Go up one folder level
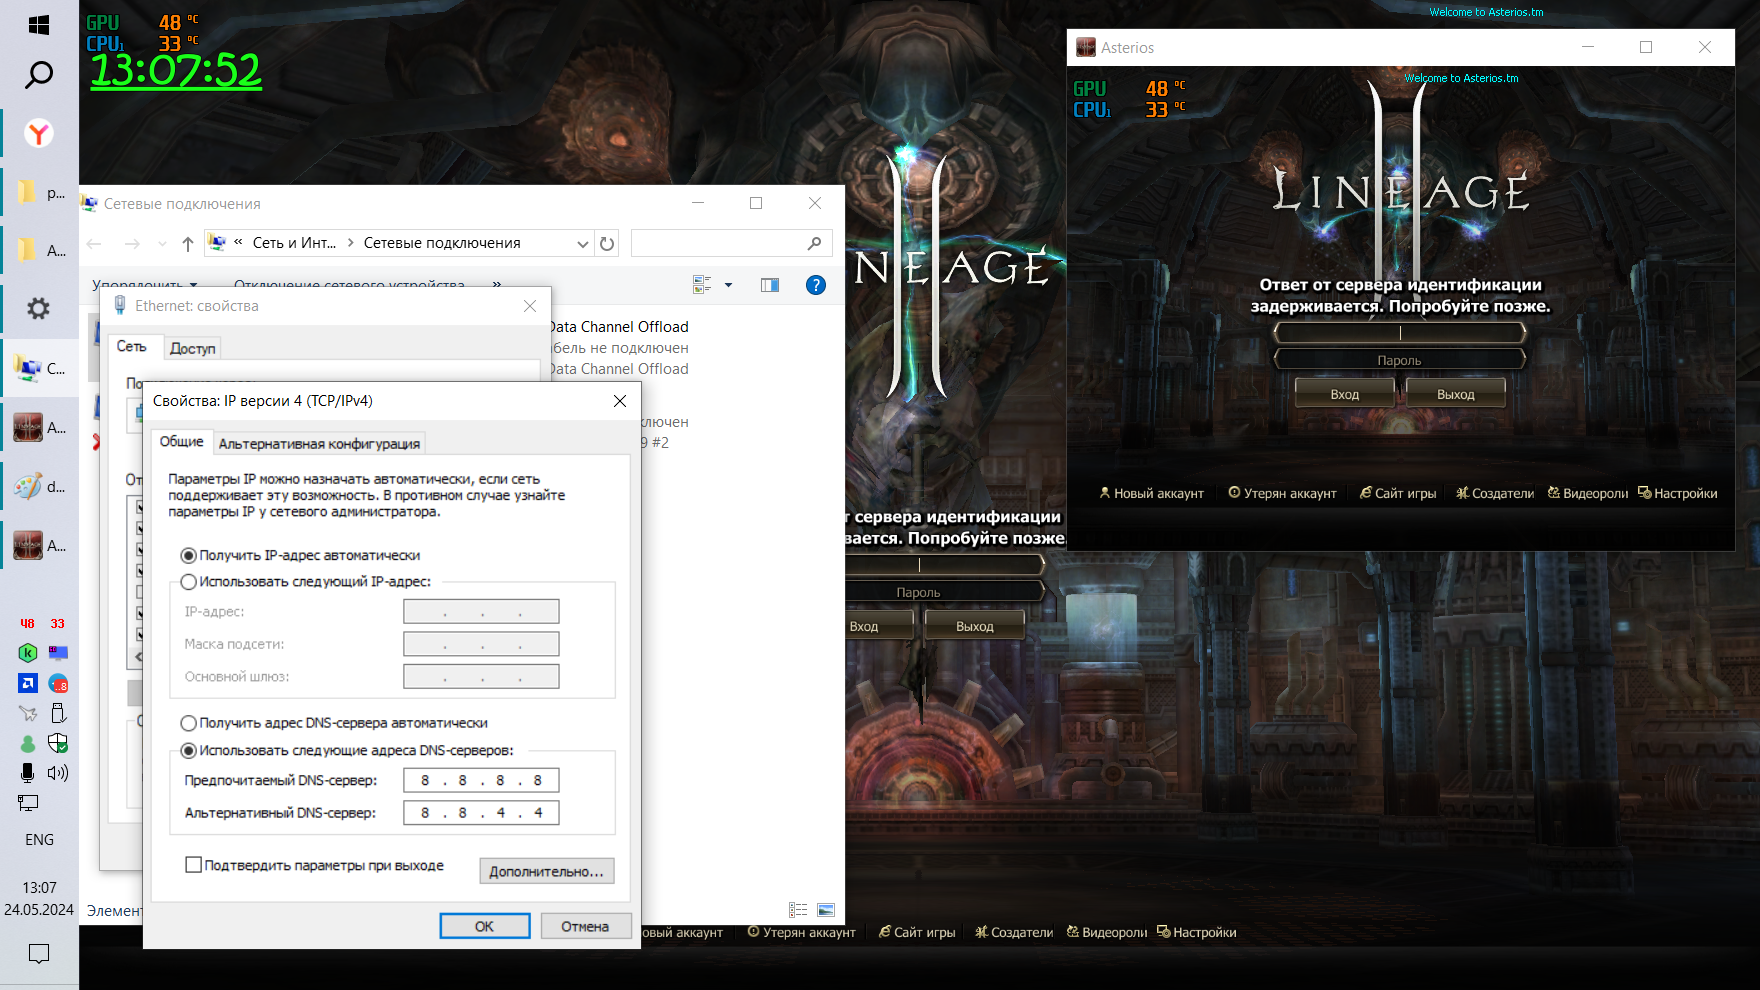The width and height of the screenshot is (1760, 990). coord(188,243)
